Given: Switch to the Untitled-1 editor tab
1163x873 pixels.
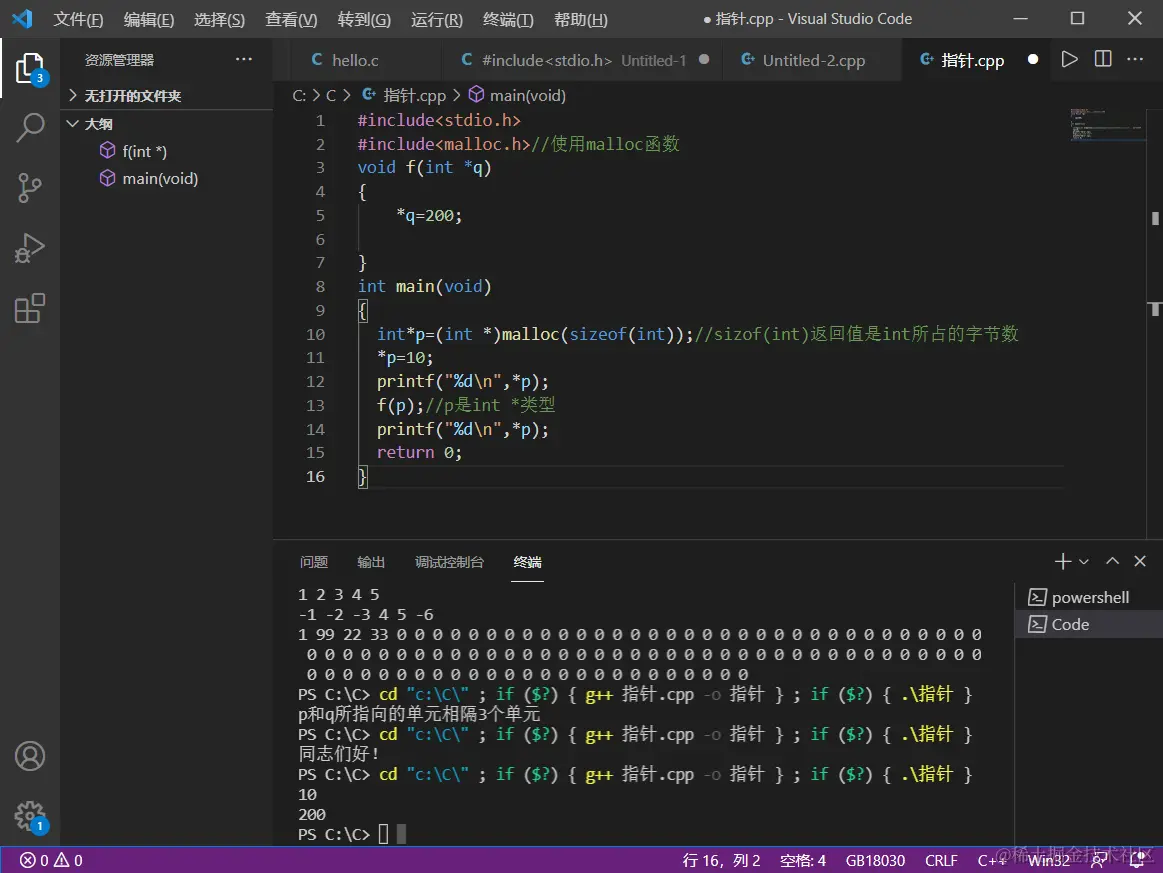Looking at the screenshot, I should pyautogui.click(x=583, y=60).
